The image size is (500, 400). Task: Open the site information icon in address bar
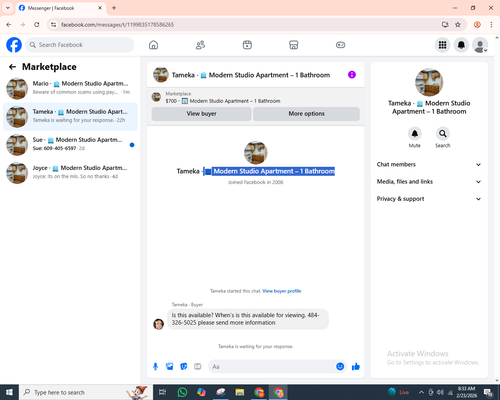coord(54,25)
